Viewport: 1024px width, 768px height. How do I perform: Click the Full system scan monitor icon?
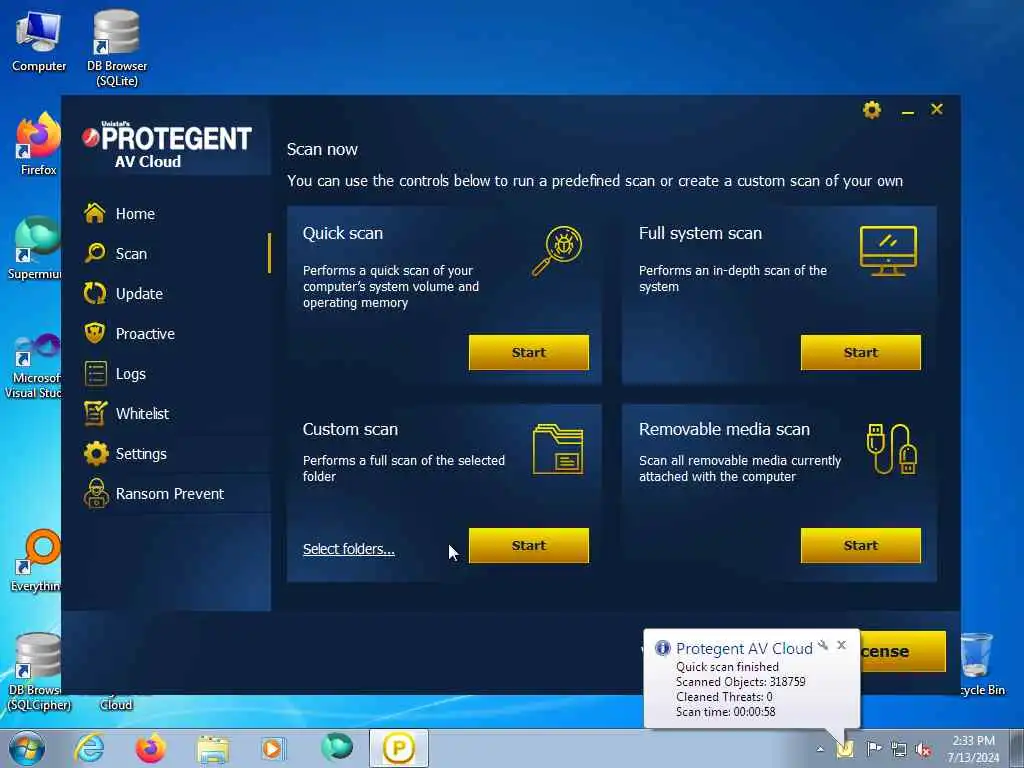888,251
